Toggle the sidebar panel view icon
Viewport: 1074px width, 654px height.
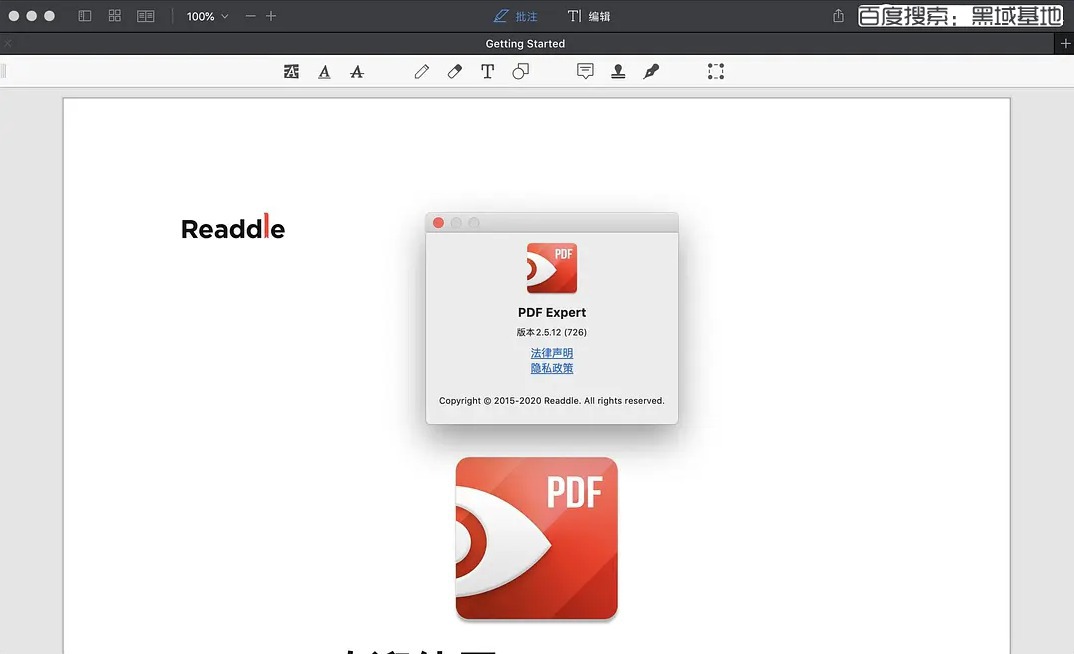(85, 16)
